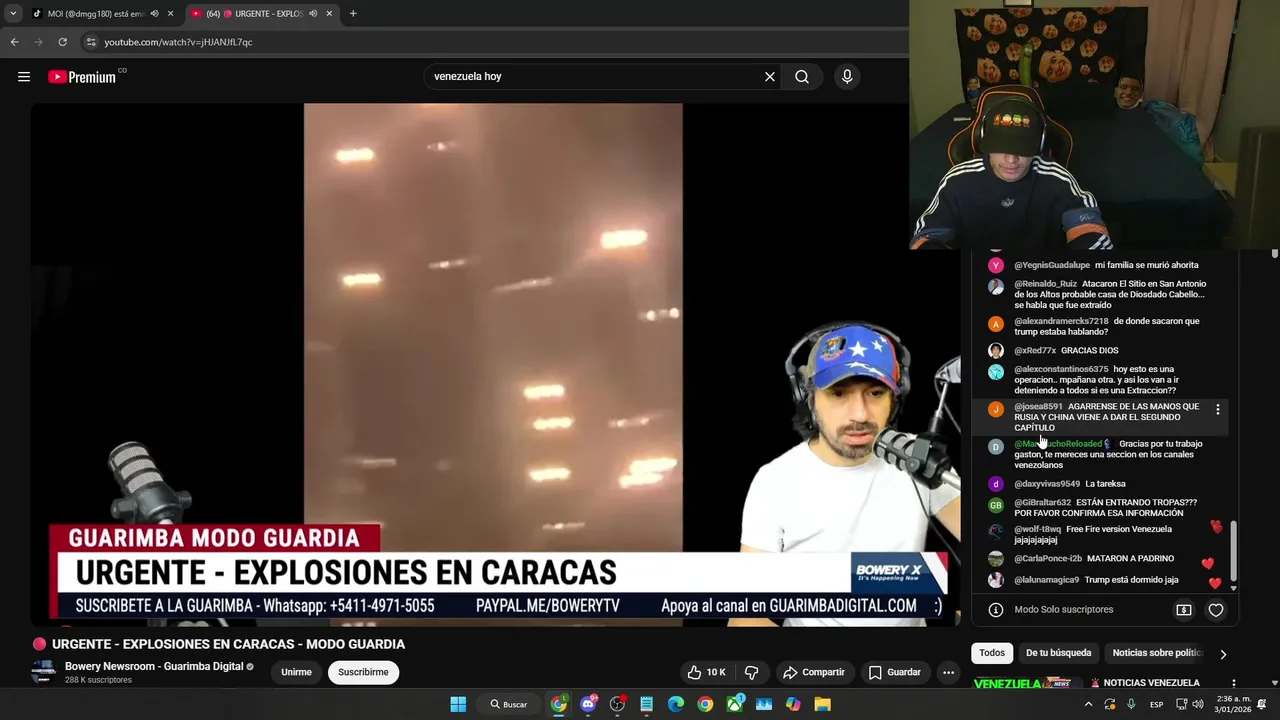Image resolution: width=1280 pixels, height=720 pixels.
Task: Click @CarlaPonce-i2b username in chat
Action: (1048, 559)
